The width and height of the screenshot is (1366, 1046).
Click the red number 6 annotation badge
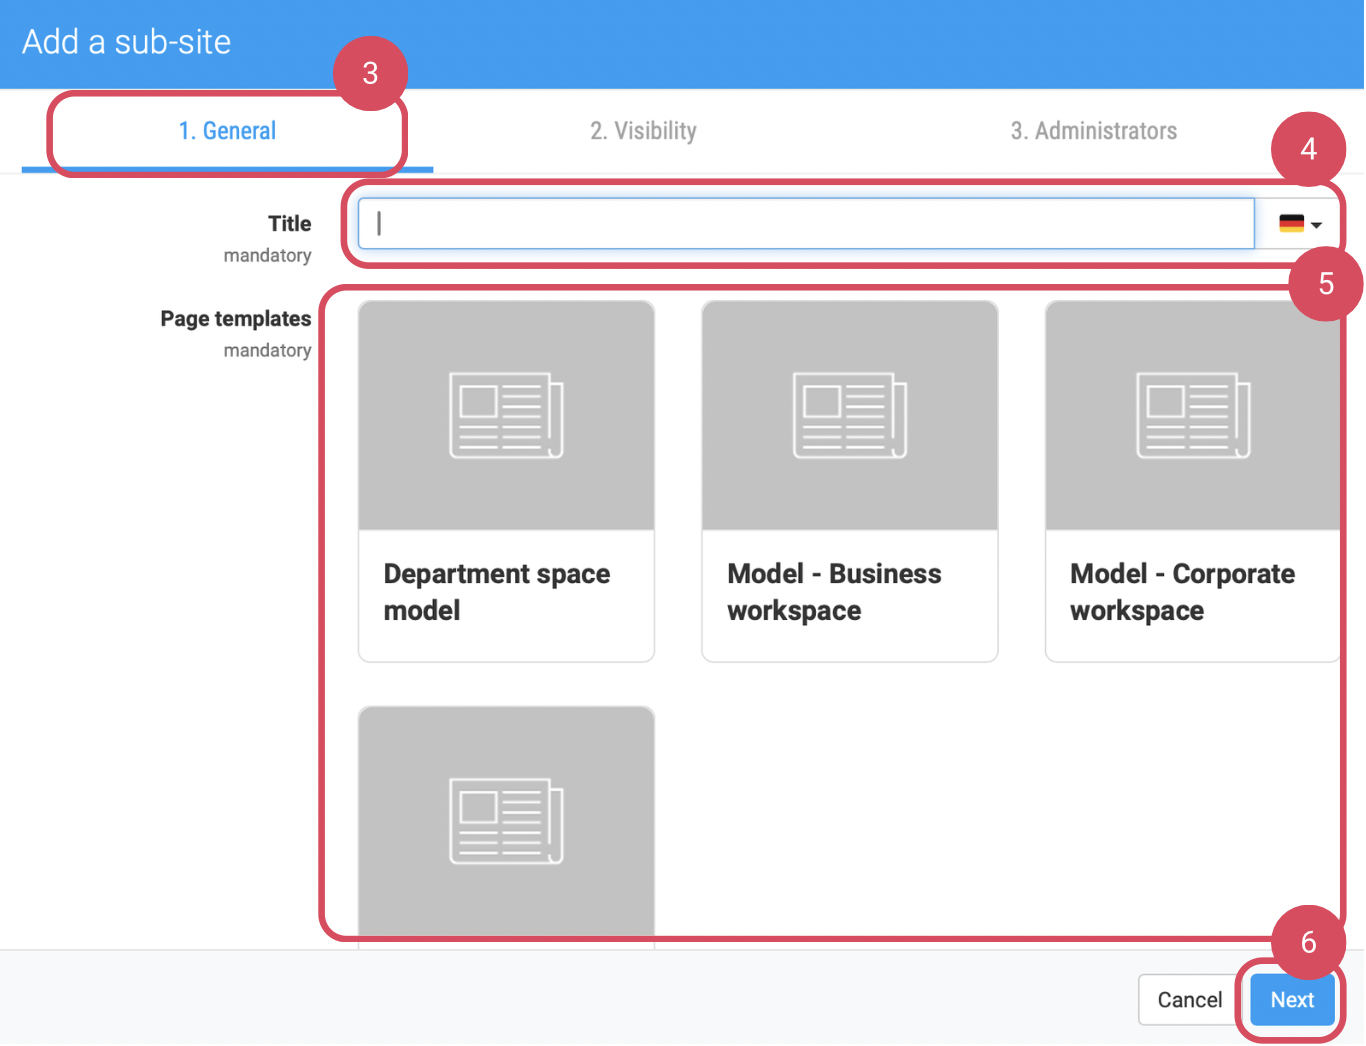point(1308,942)
